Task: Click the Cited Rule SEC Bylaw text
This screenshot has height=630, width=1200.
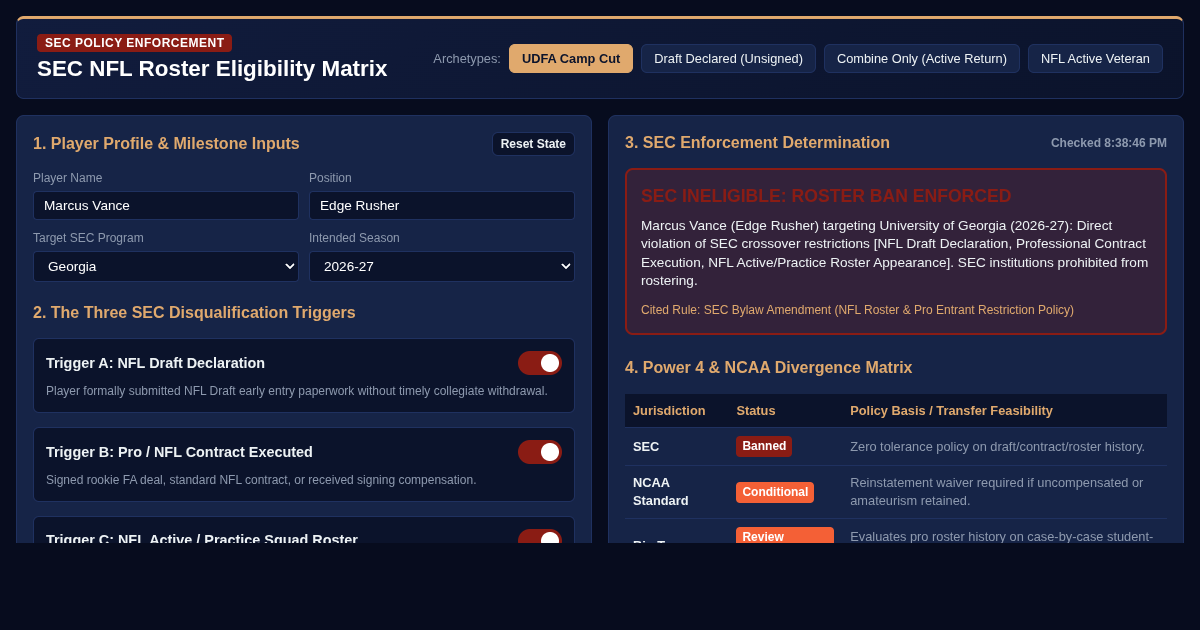Action: coord(857,310)
